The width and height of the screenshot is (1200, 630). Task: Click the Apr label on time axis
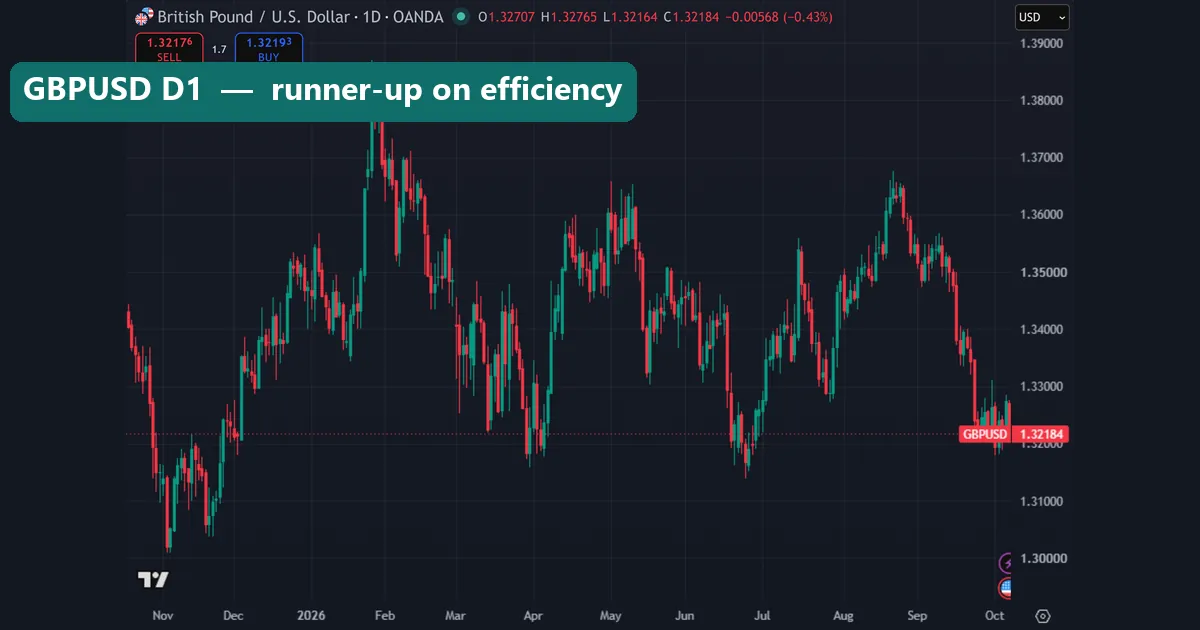tap(532, 616)
